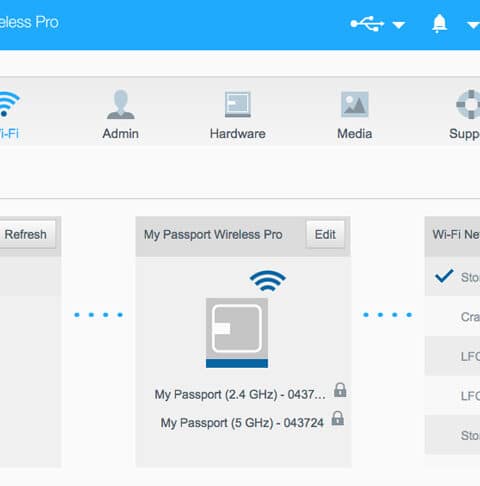Switch to the Admin tab label

pyautogui.click(x=121, y=134)
